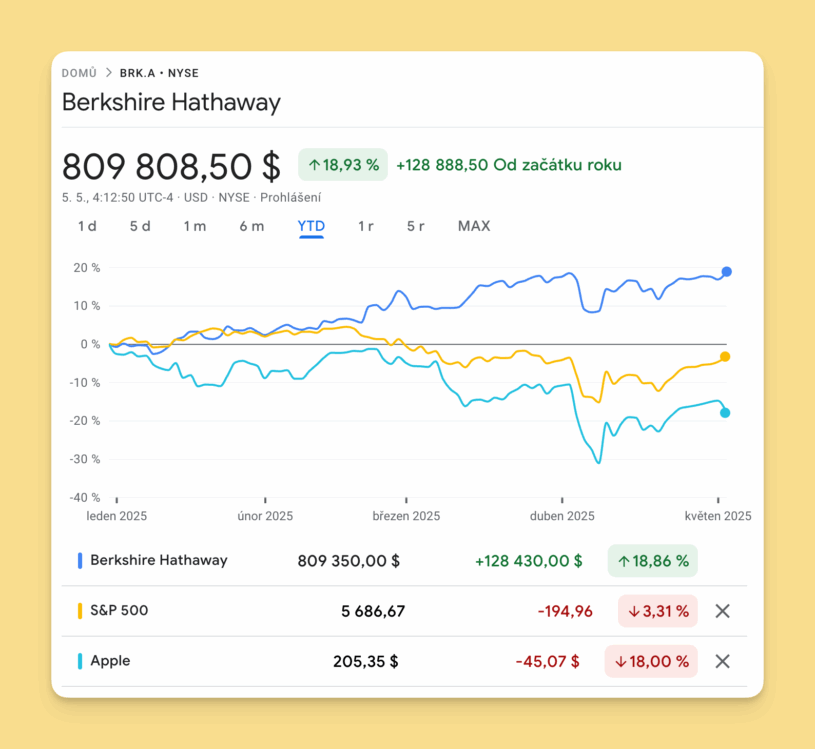This screenshot has height=749, width=815.
Task: Click the teal Apple endpoint dot
Action: point(725,412)
